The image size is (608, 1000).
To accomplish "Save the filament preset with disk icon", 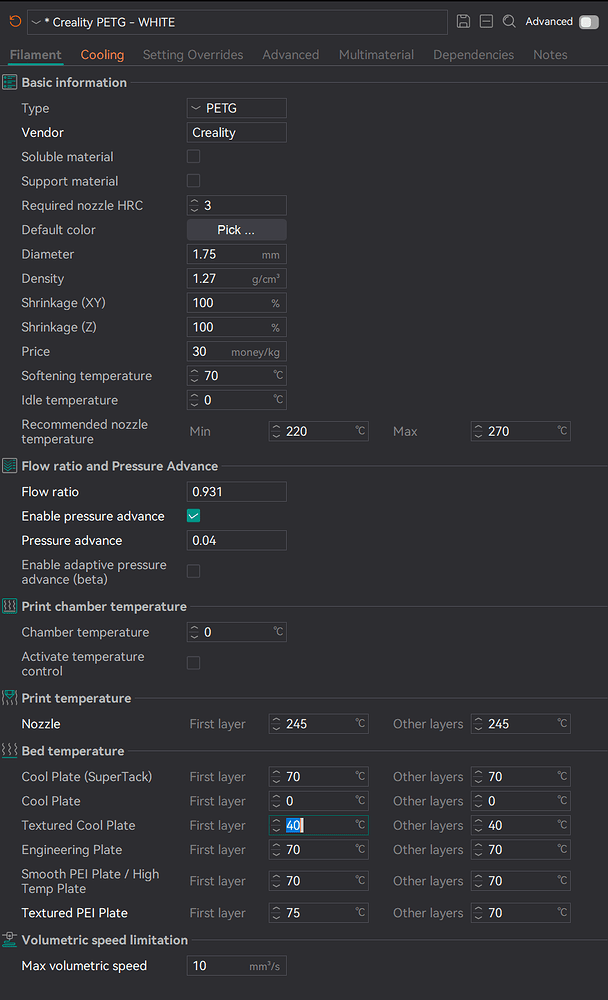I will click(463, 22).
